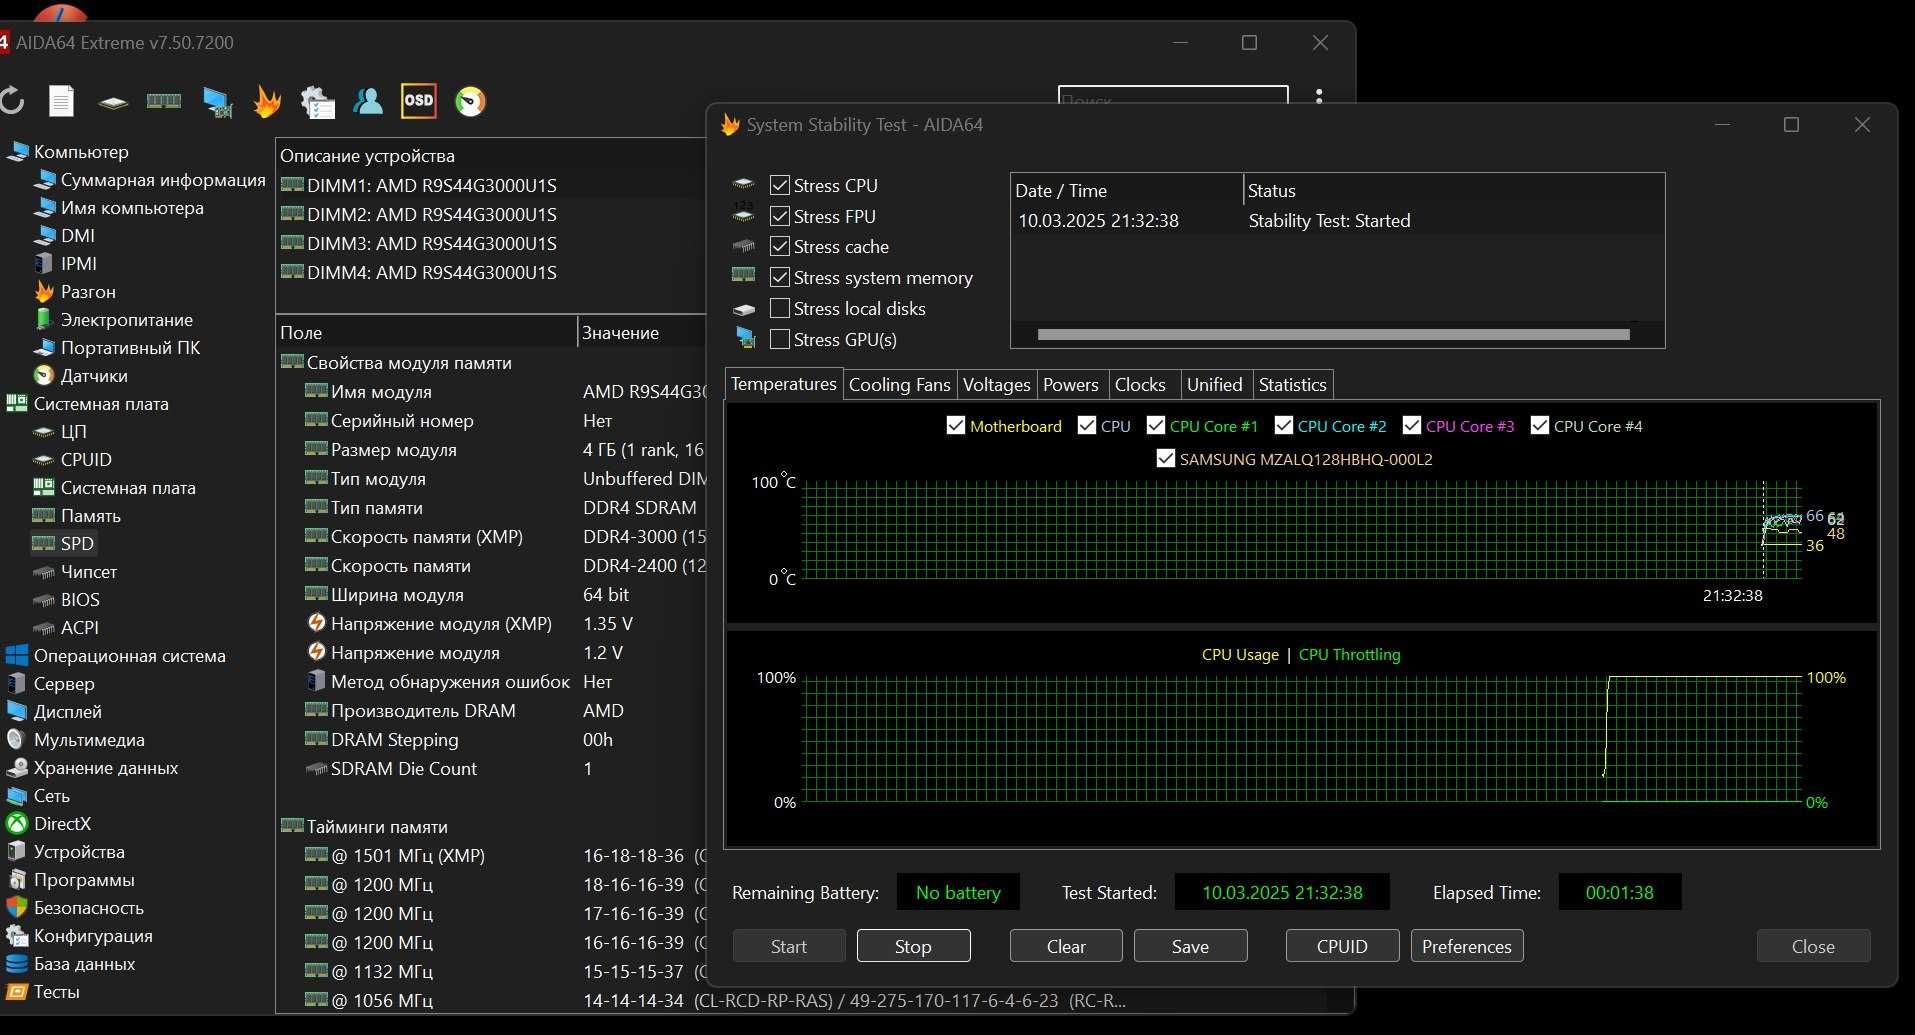Select the Разгон tree item

(x=75, y=292)
